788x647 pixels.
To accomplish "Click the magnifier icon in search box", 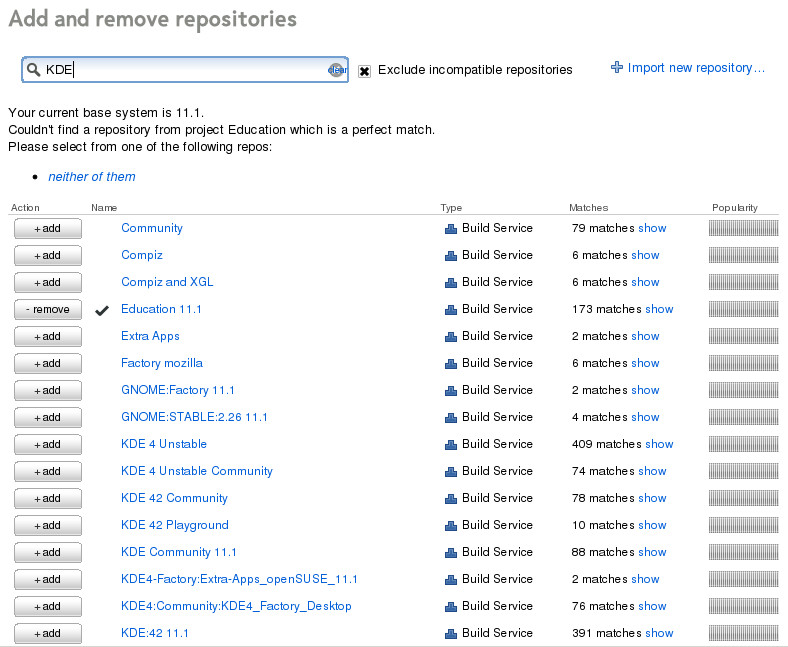I will coord(34,70).
